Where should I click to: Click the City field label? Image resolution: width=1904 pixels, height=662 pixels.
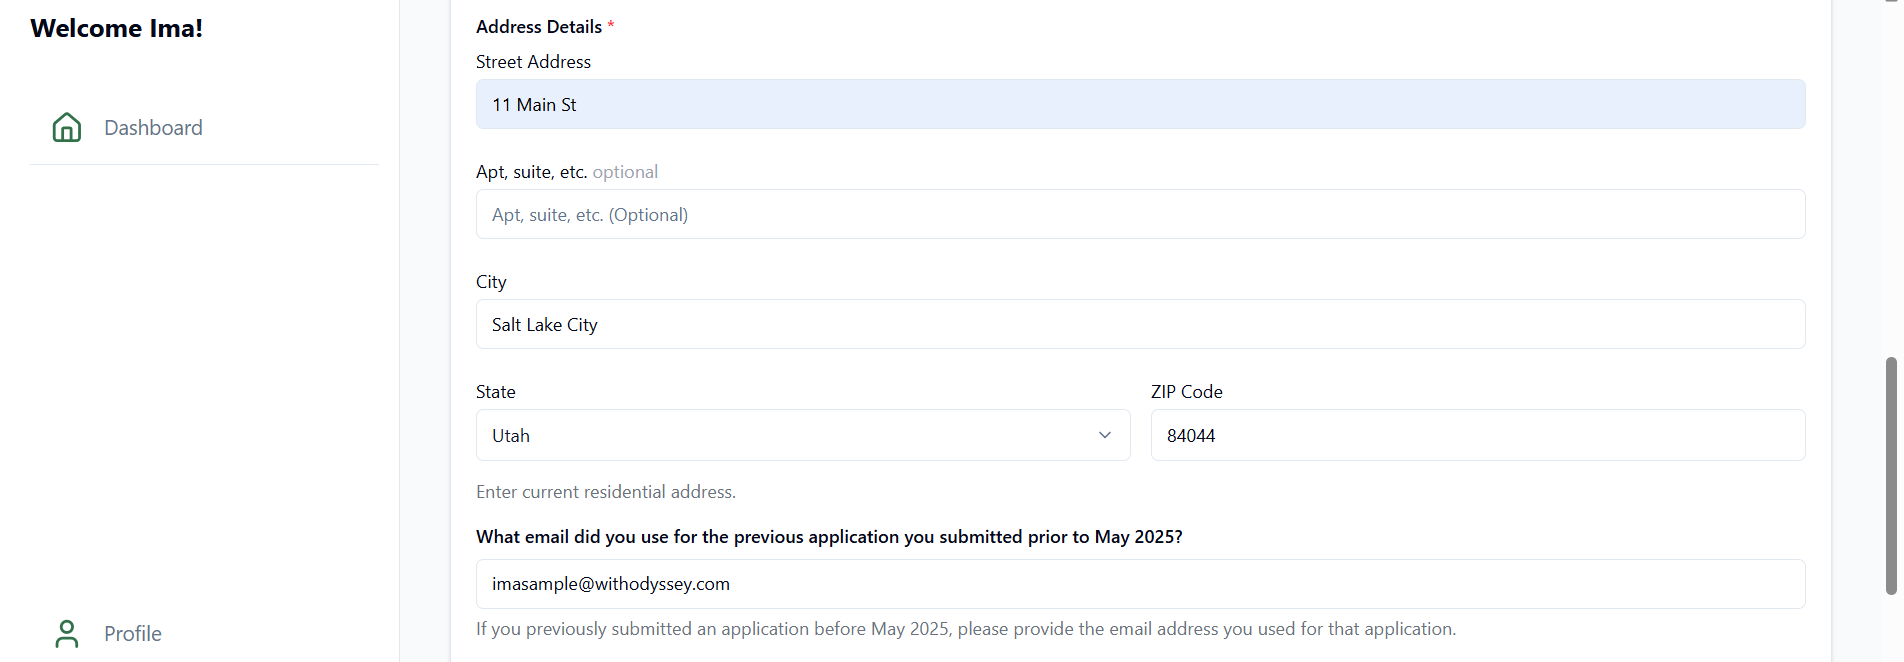[491, 282]
